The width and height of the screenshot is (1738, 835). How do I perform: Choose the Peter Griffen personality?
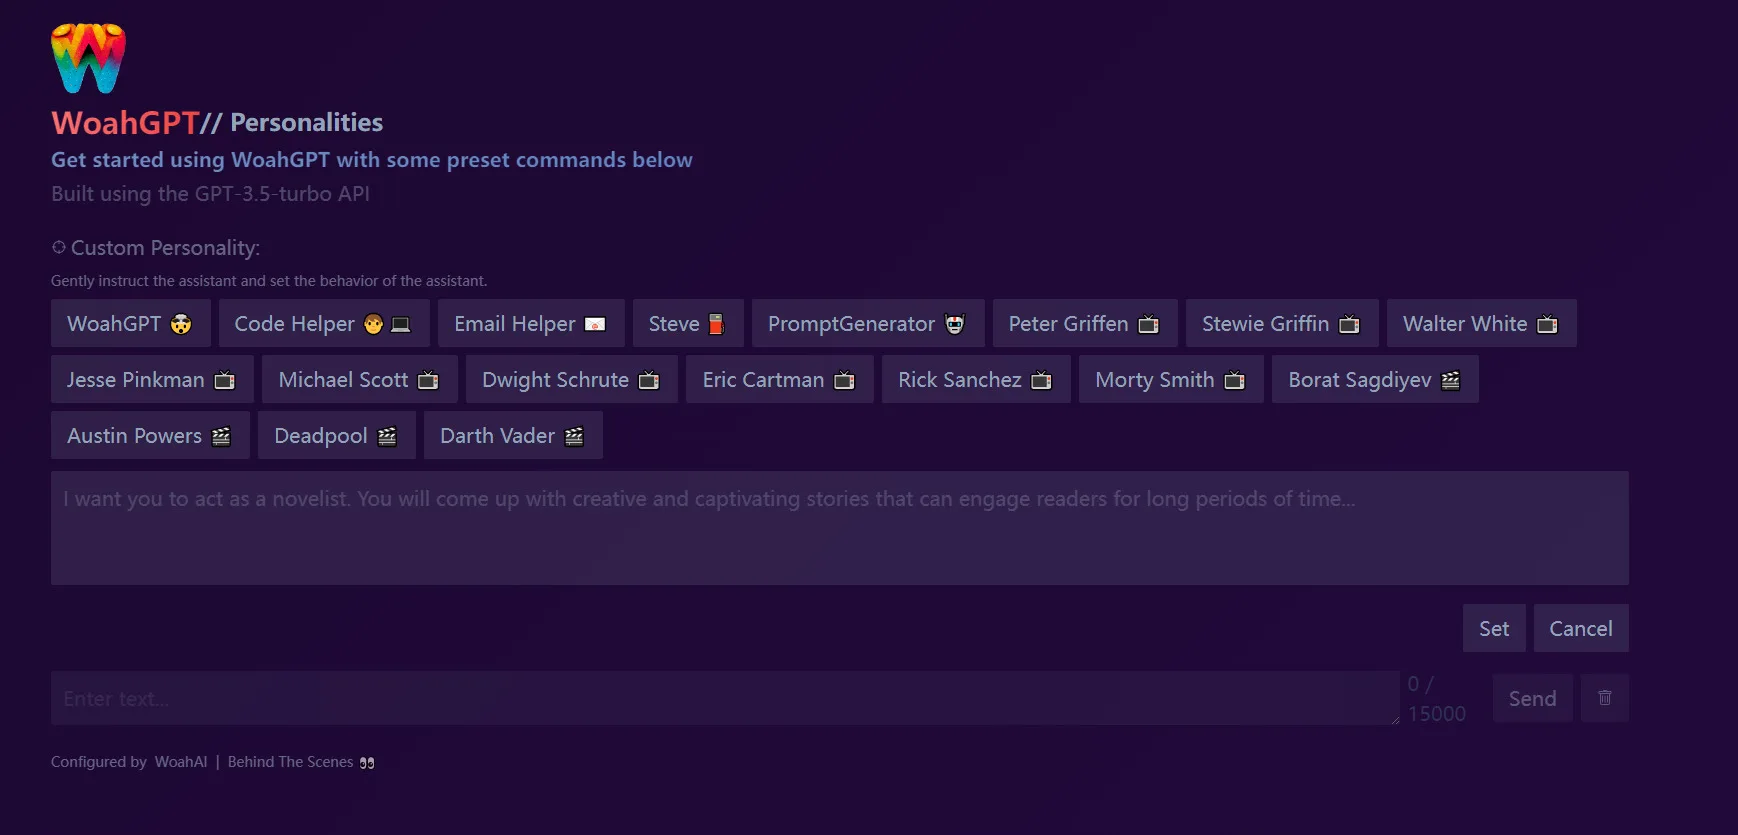[1085, 323]
